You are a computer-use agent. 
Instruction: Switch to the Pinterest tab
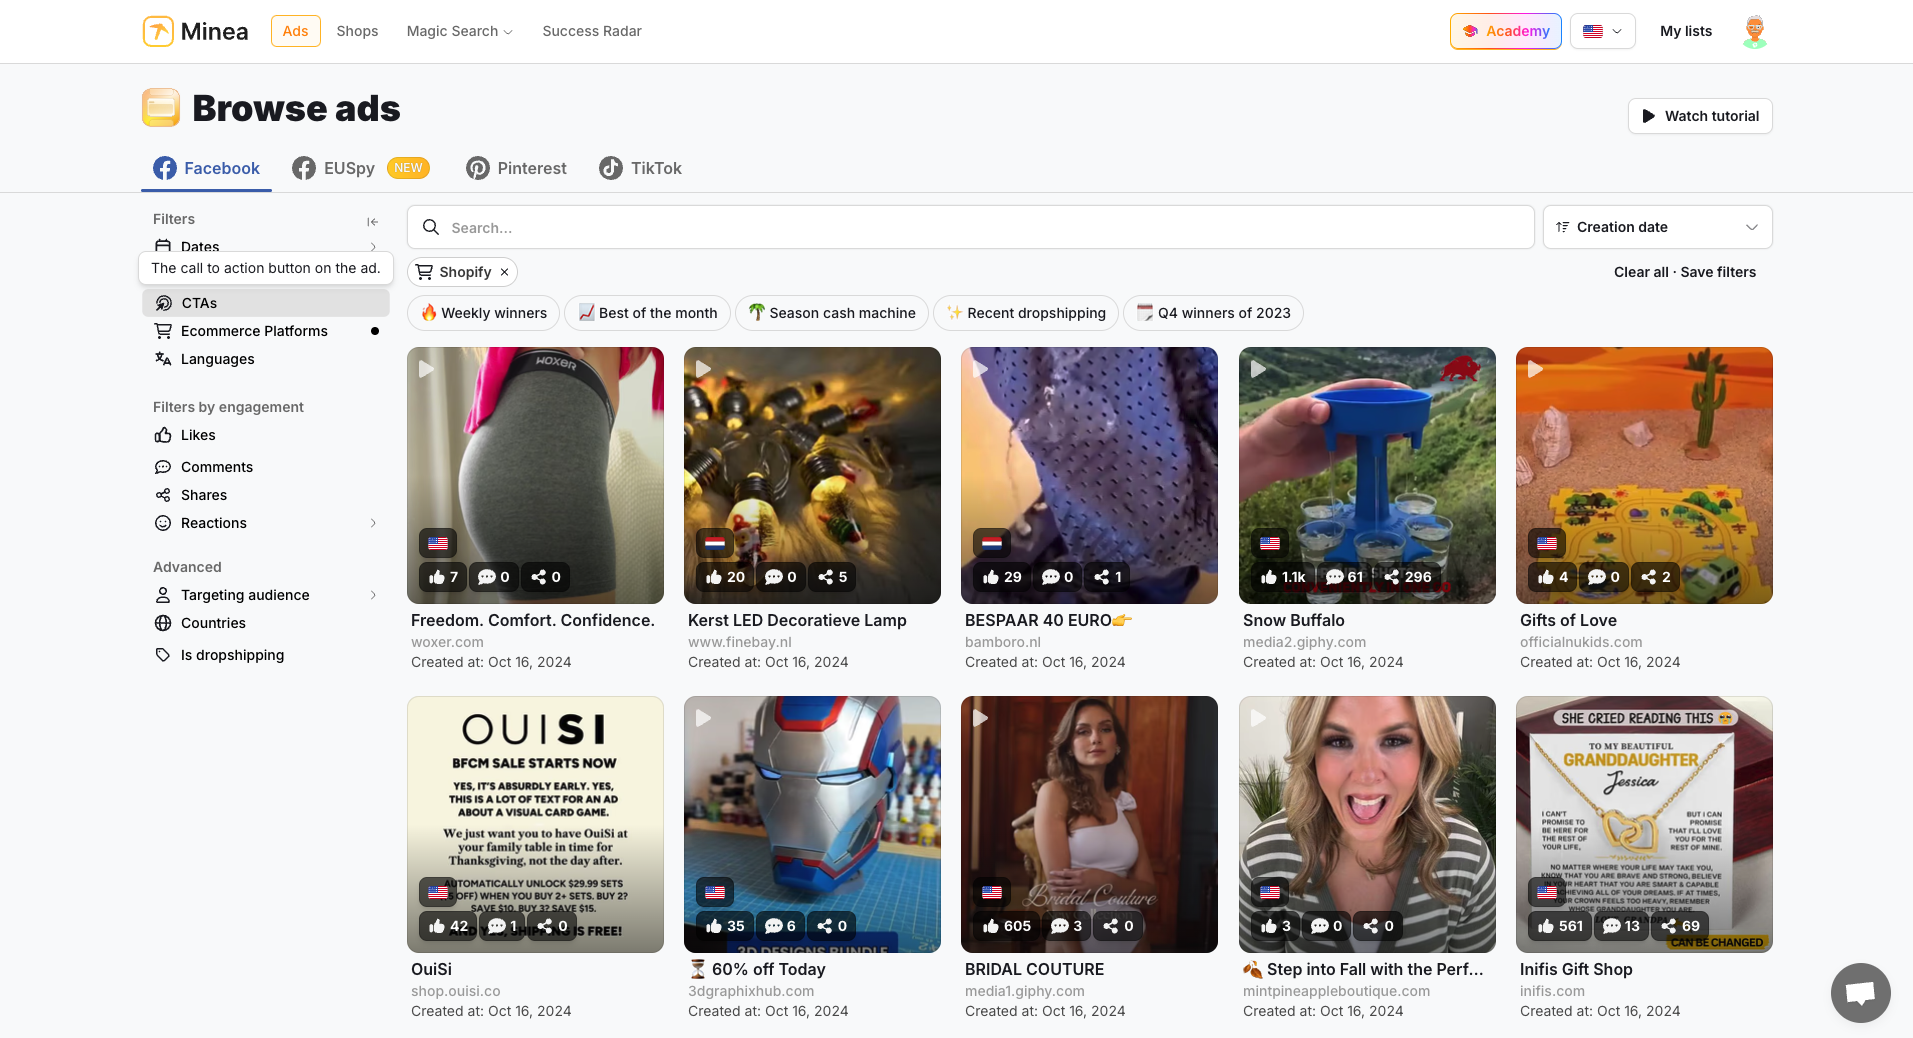pyautogui.click(x=516, y=168)
